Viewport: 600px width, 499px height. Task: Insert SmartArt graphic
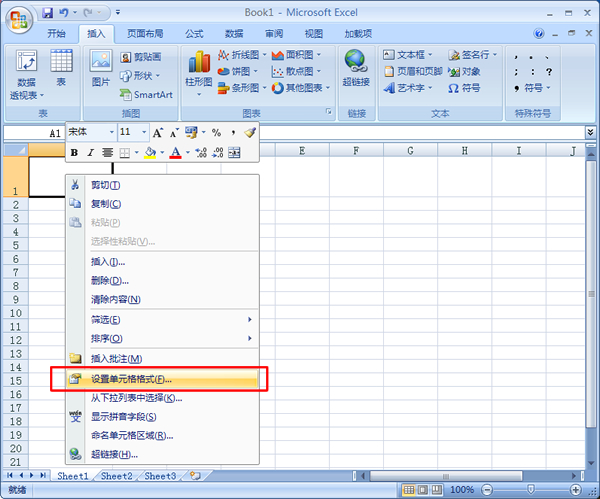tap(147, 95)
